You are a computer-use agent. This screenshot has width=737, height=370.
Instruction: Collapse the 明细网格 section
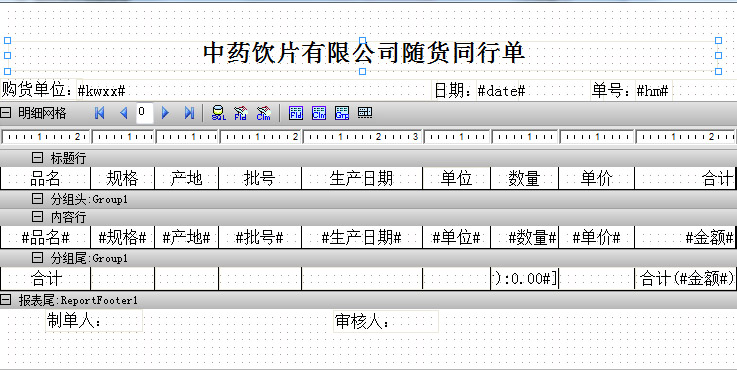[6, 113]
